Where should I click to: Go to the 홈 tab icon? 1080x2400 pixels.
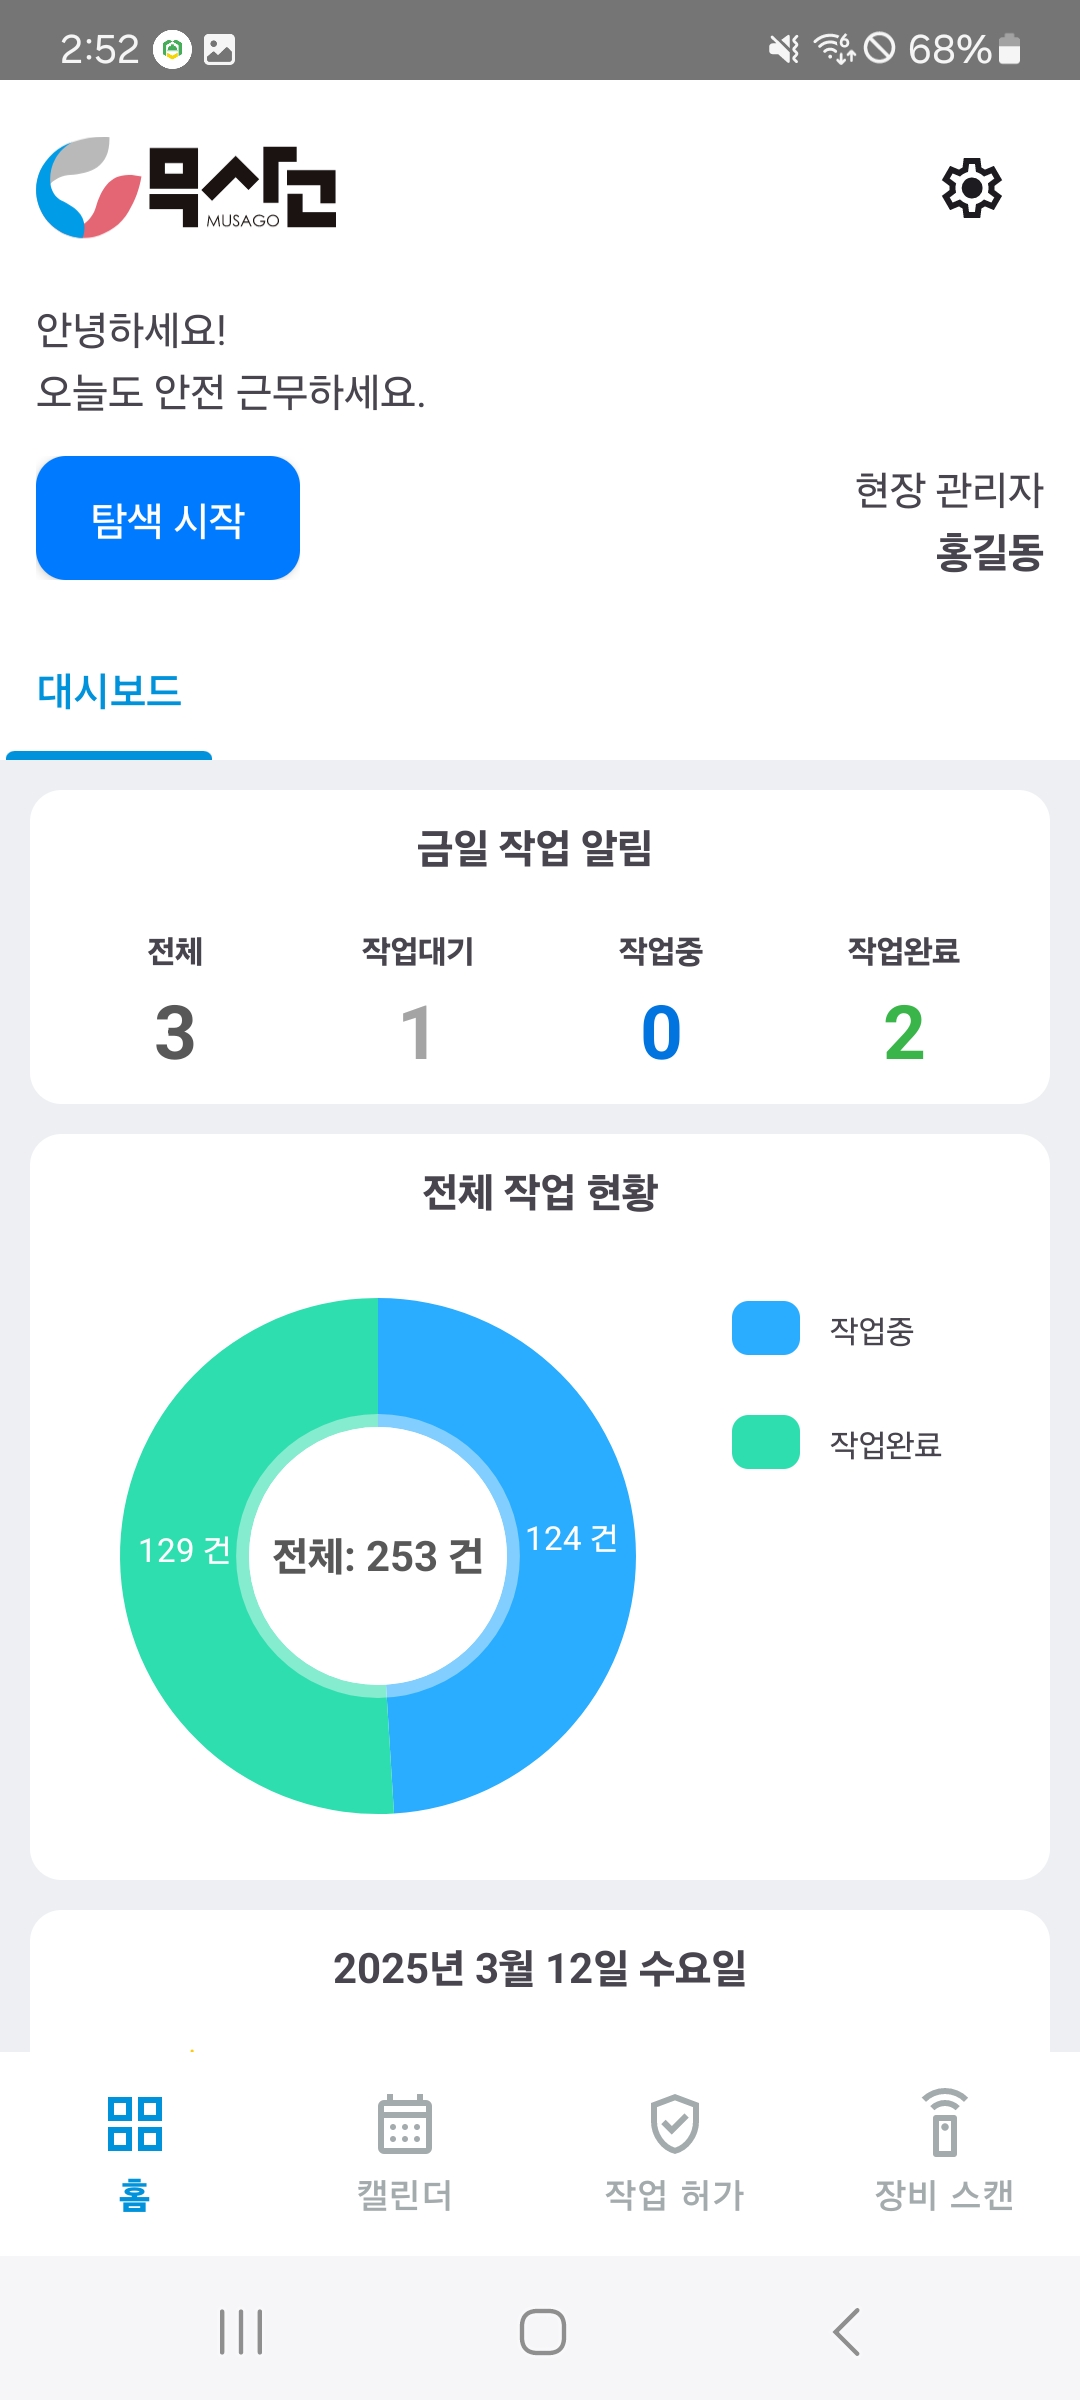(135, 2124)
